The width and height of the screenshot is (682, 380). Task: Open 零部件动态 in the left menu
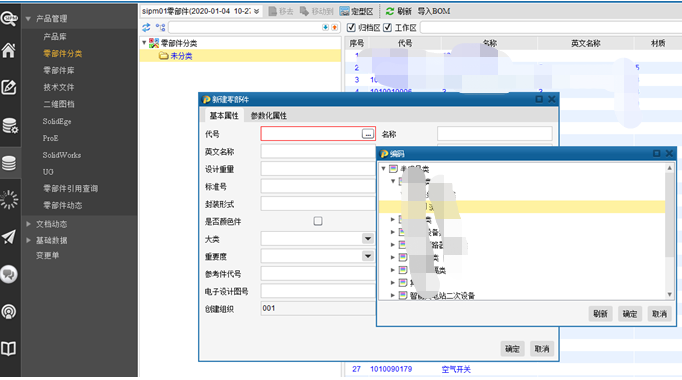point(63,205)
